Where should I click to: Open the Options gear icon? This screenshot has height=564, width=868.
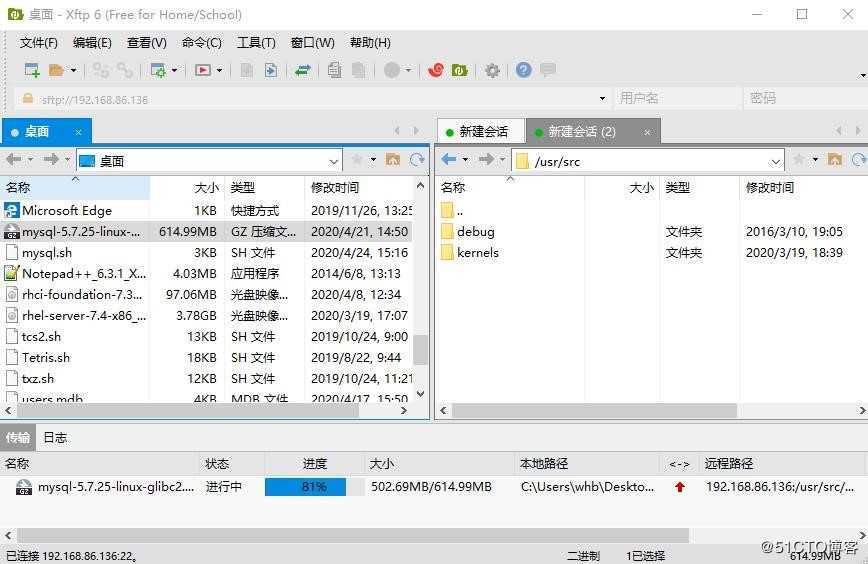[492, 70]
